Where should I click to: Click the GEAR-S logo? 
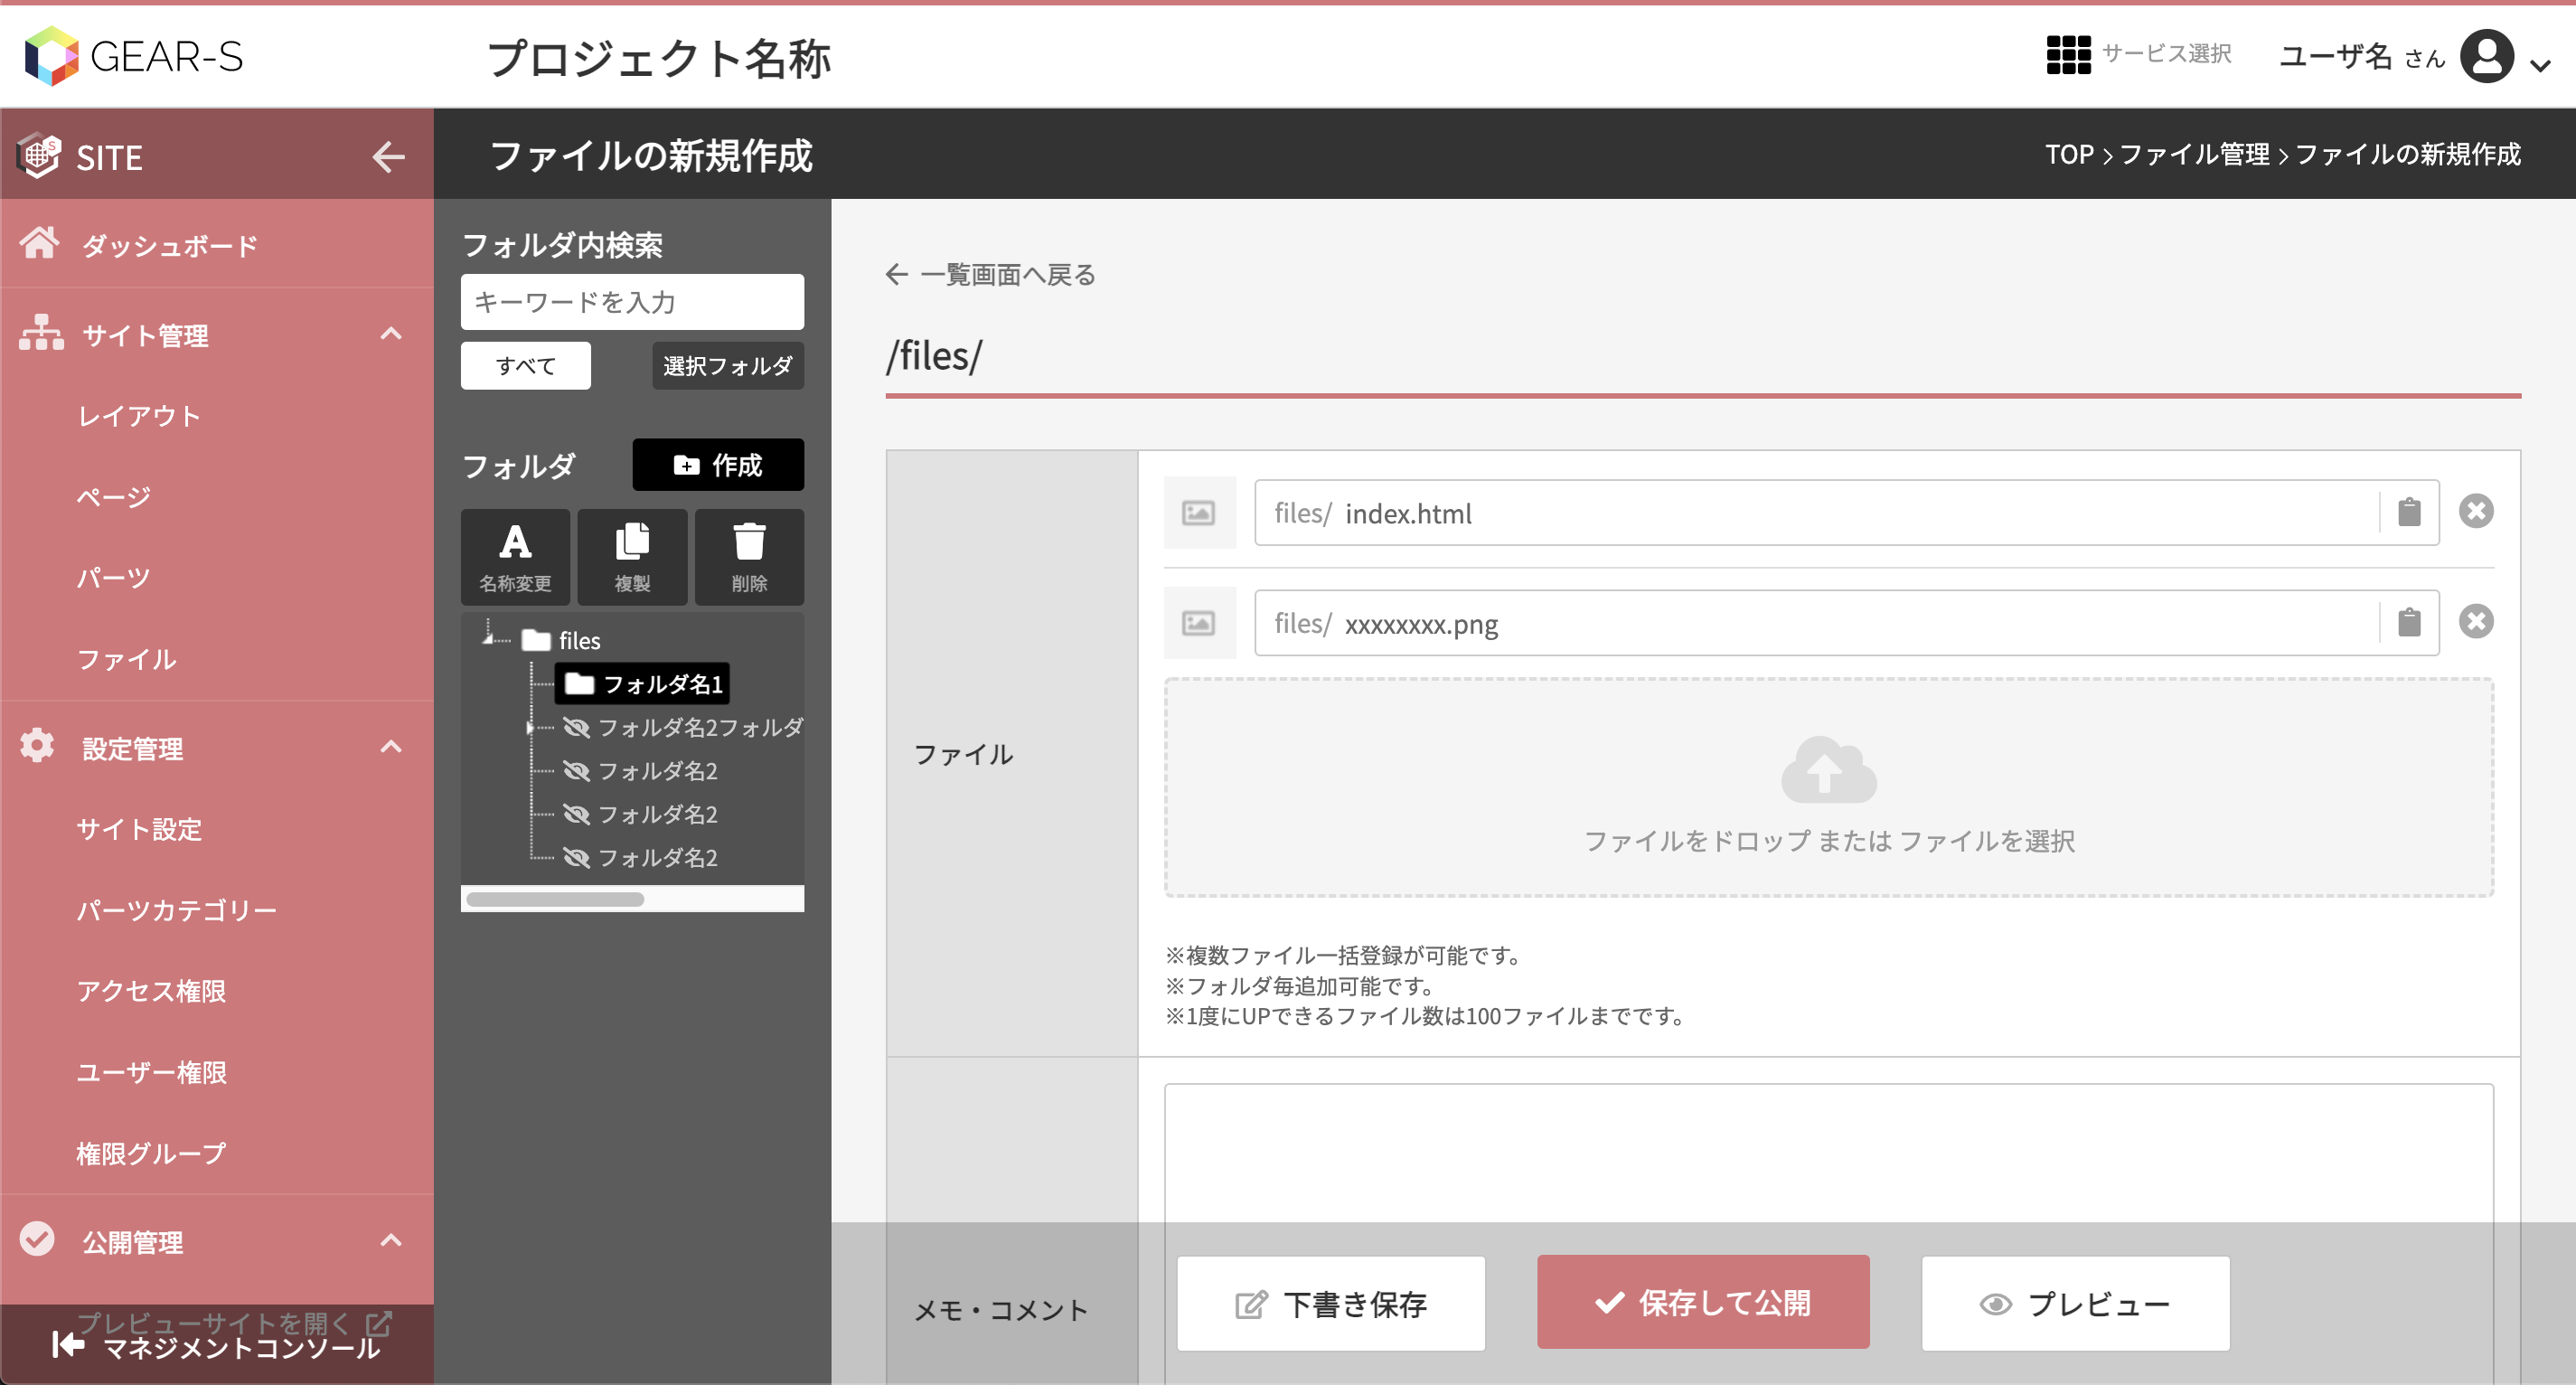(x=134, y=56)
